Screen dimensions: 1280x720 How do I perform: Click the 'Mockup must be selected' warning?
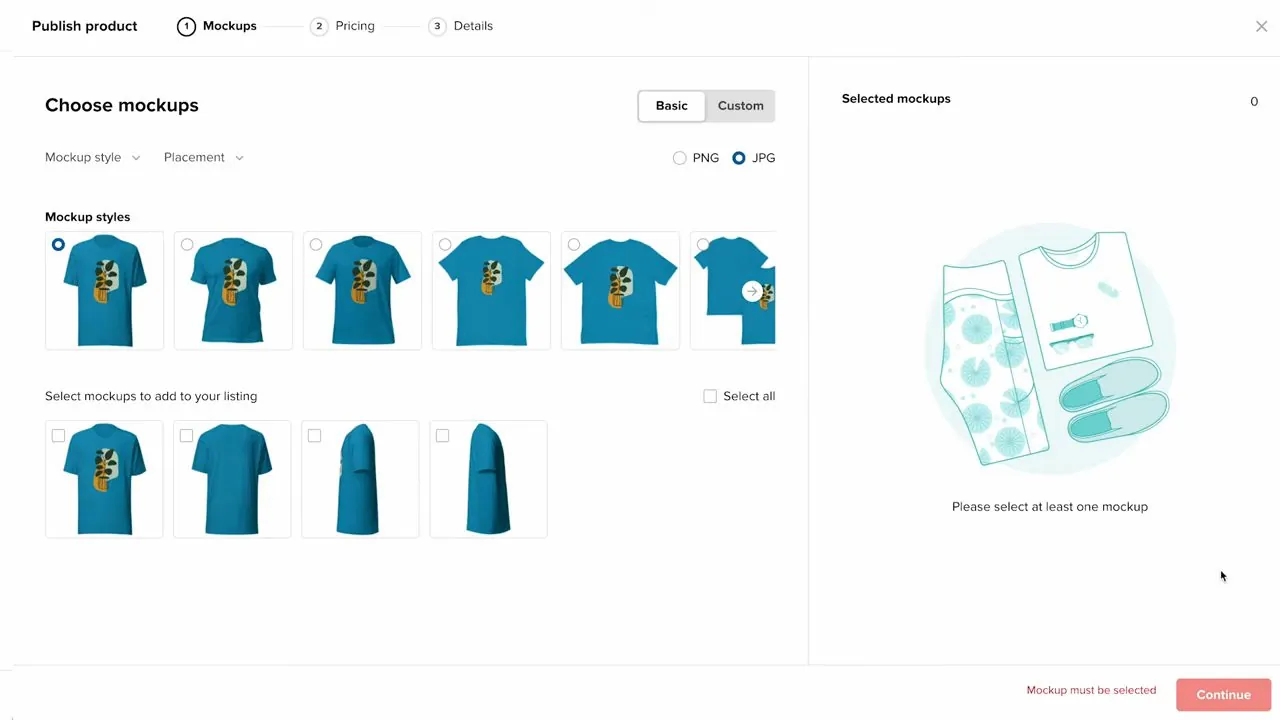click(x=1091, y=690)
